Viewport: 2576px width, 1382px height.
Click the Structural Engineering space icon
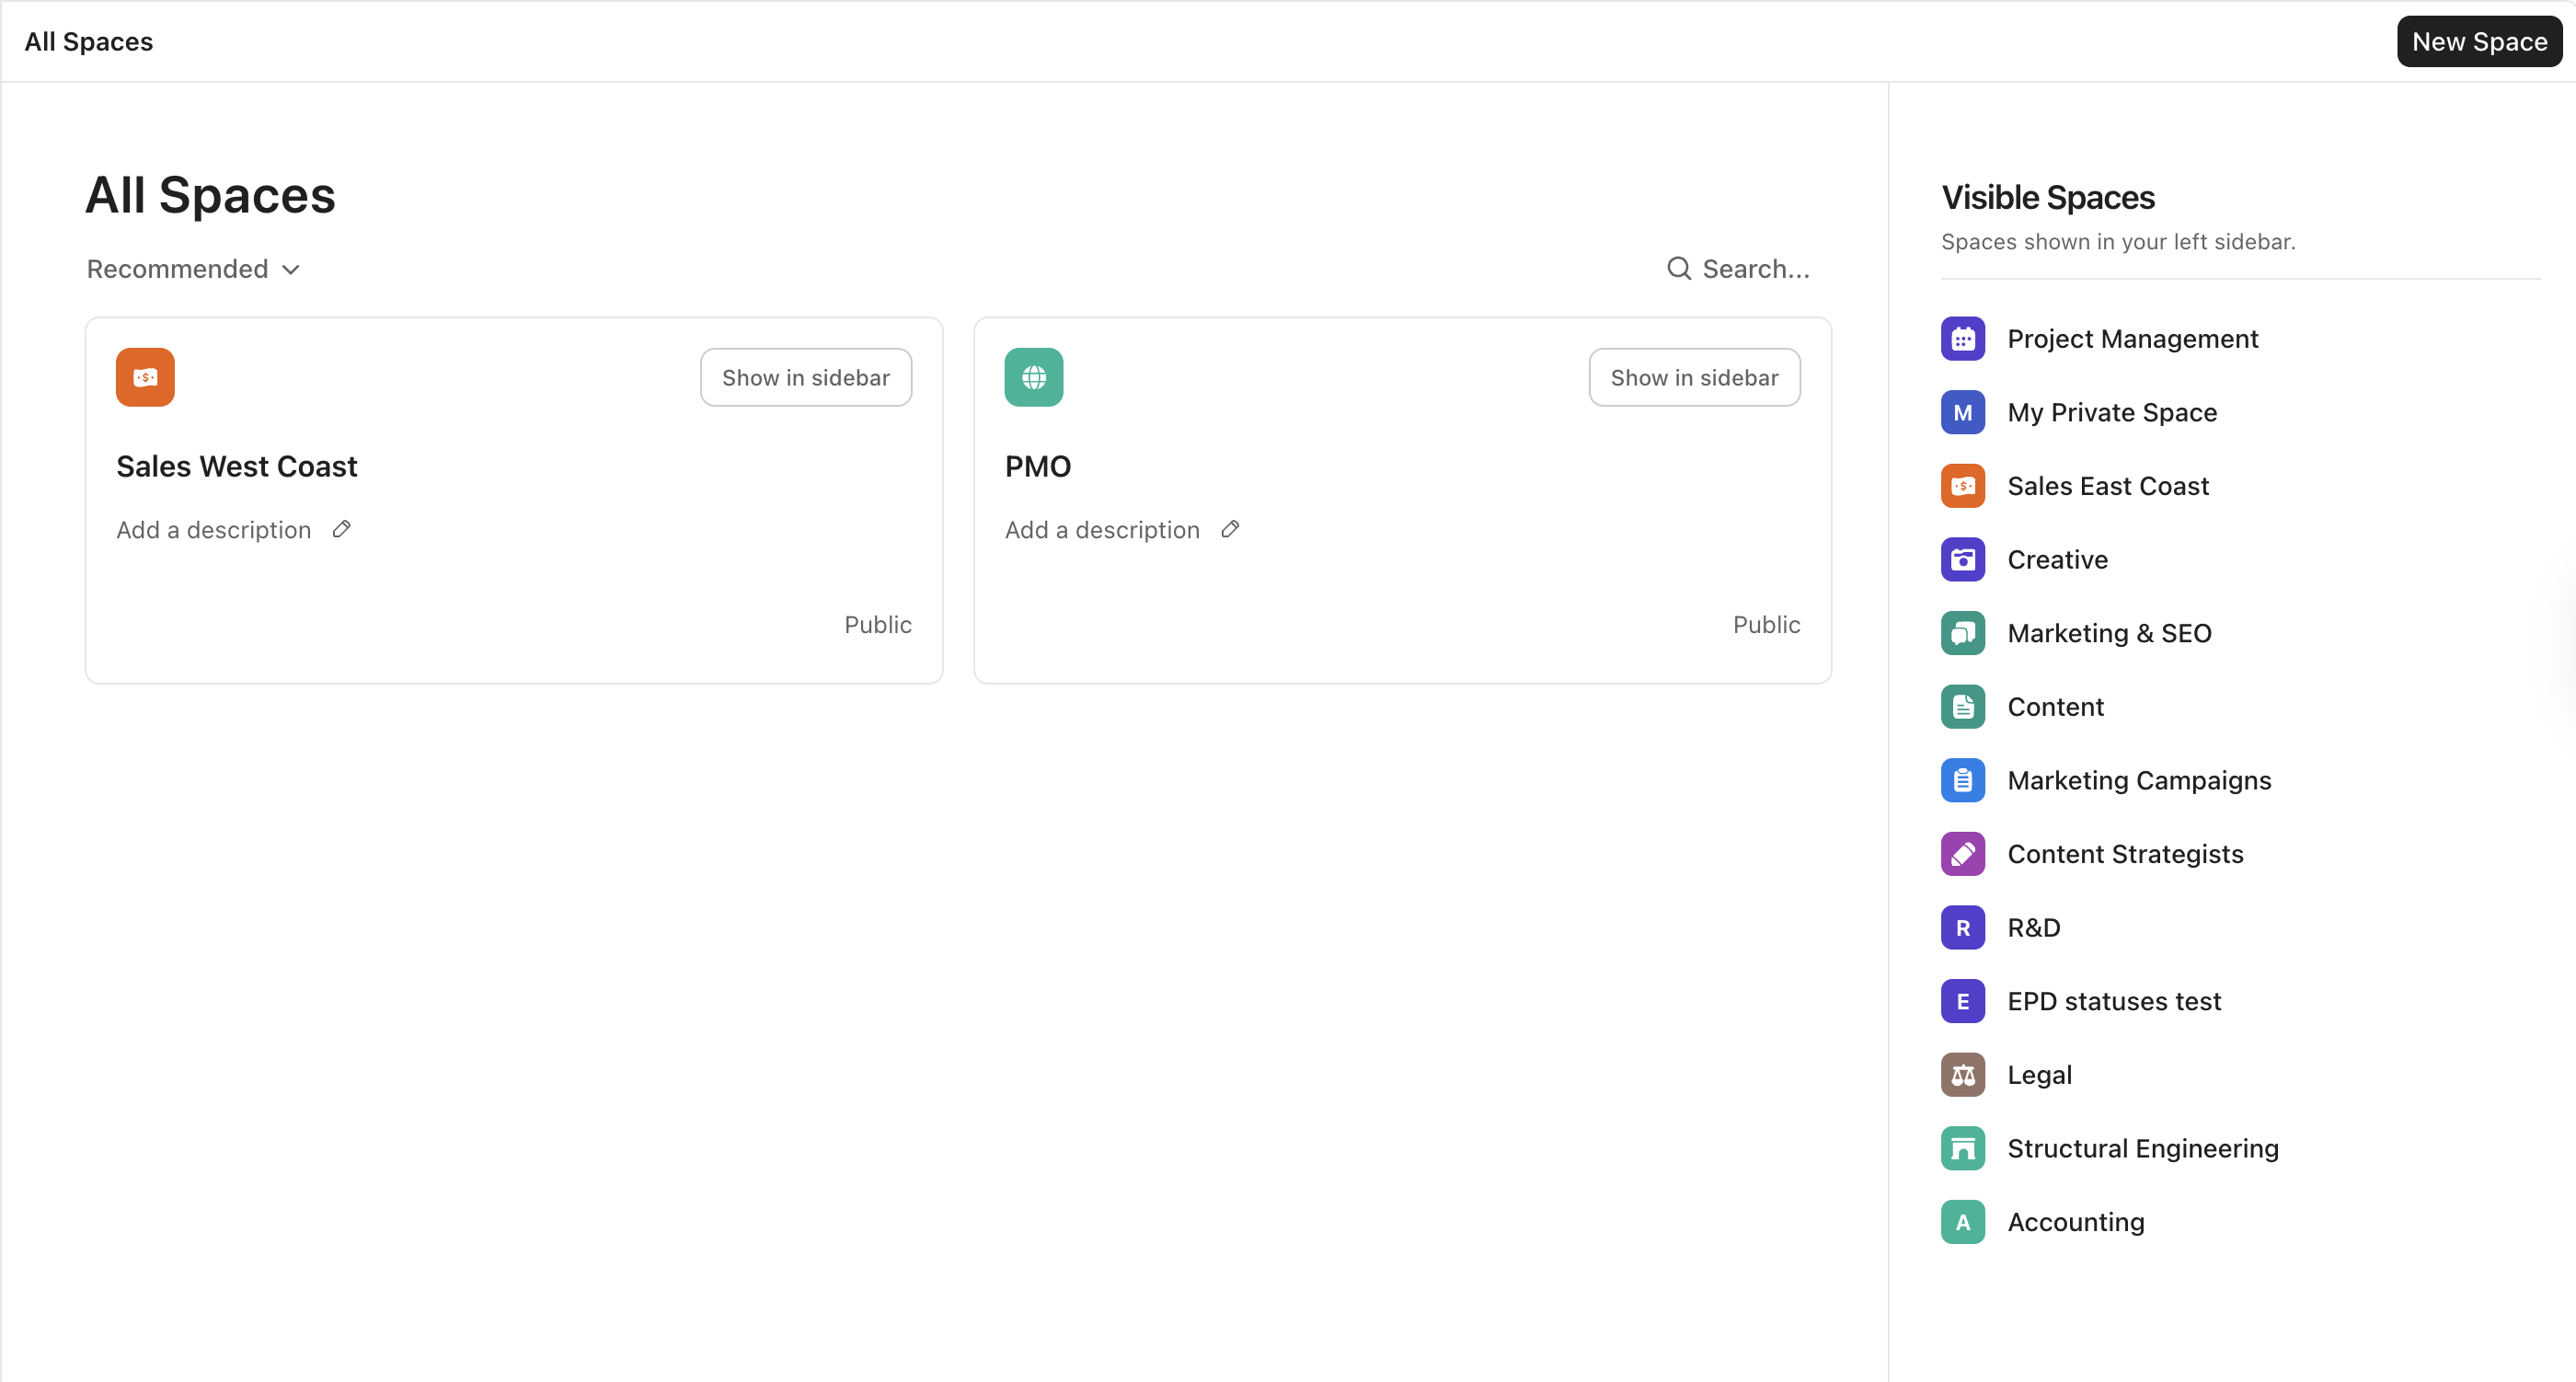(1962, 1148)
